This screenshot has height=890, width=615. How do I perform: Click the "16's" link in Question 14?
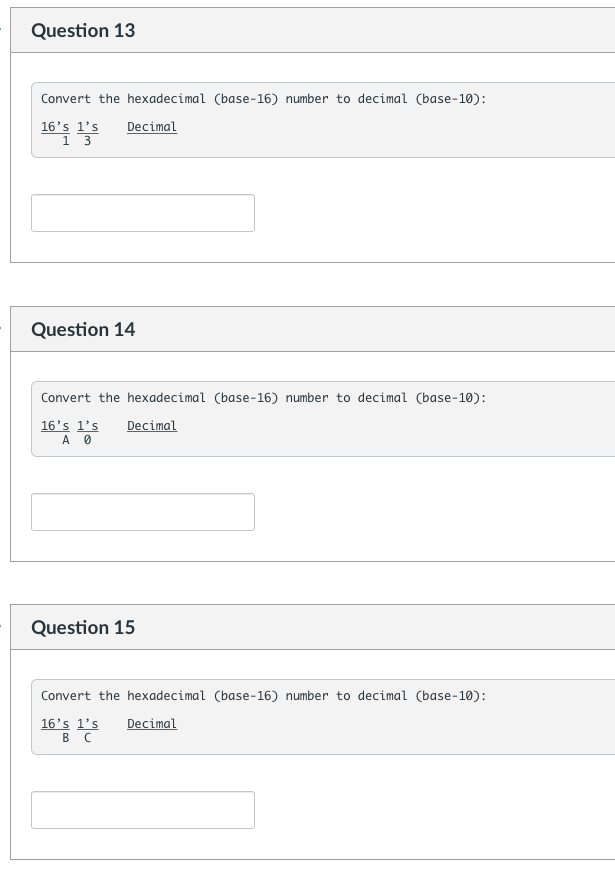[54, 426]
